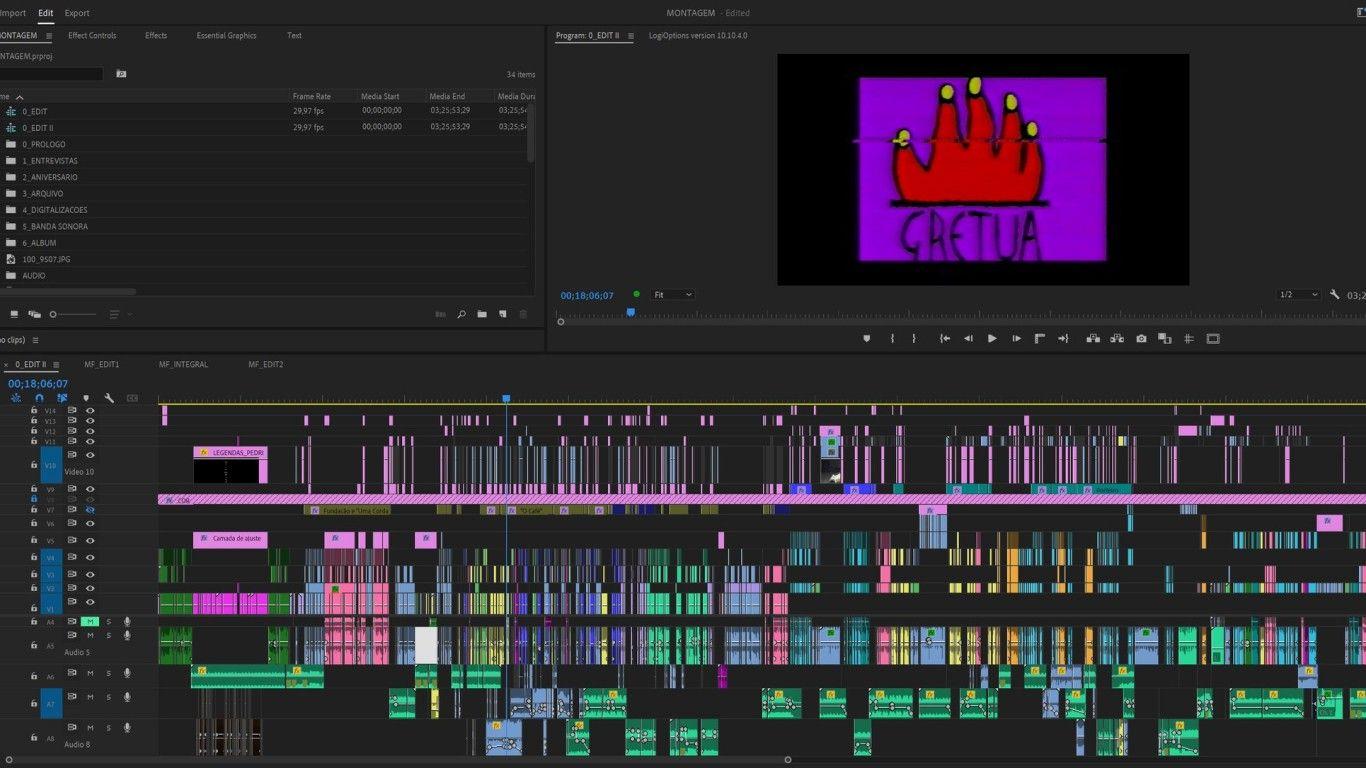Click the Clear trash icon in Project panel
Image resolution: width=1366 pixels, height=768 pixels.
[522, 314]
